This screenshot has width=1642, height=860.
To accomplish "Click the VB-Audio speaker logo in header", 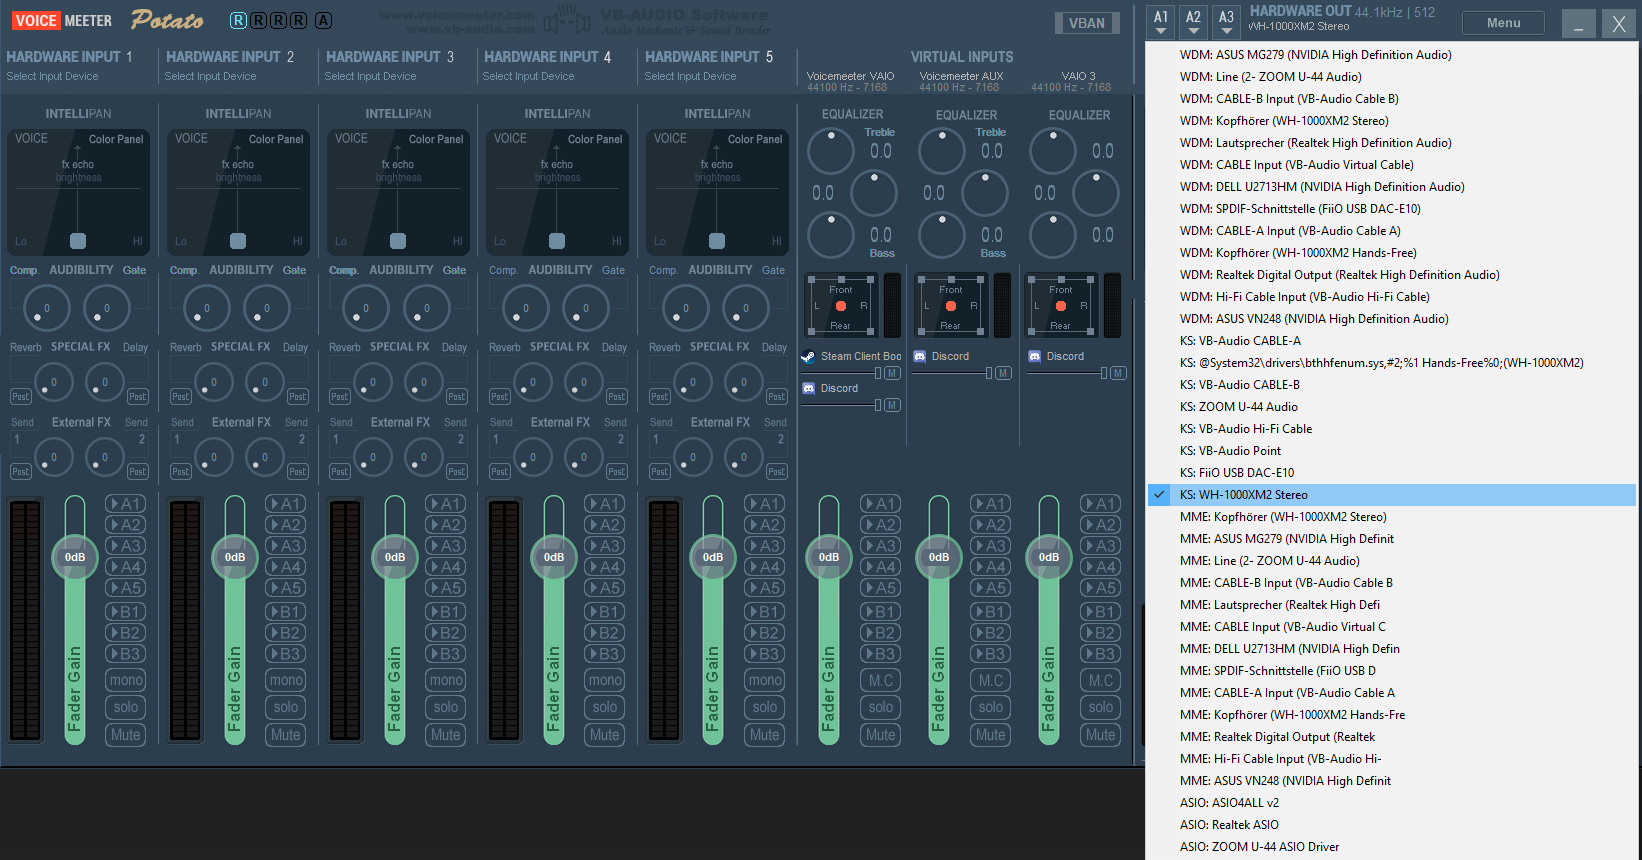I will 566,20.
